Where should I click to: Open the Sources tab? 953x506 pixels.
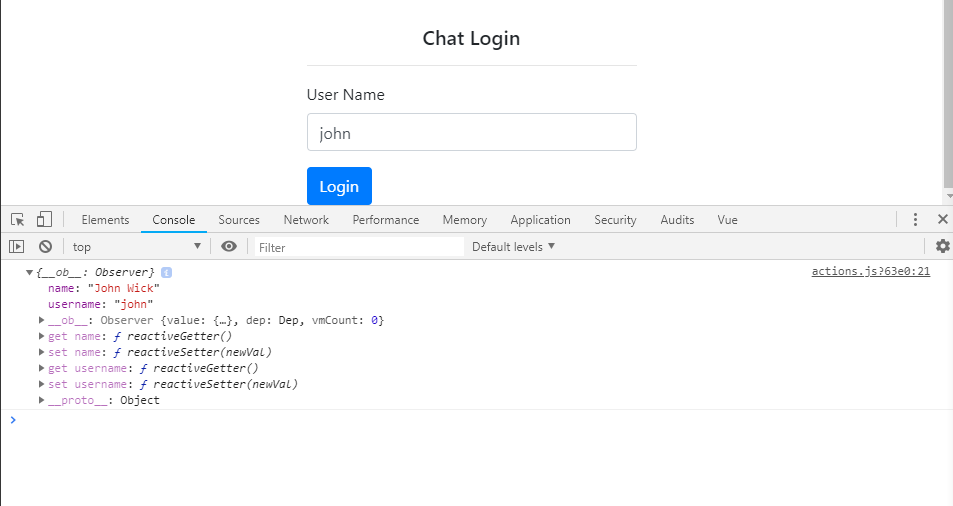[239, 220]
